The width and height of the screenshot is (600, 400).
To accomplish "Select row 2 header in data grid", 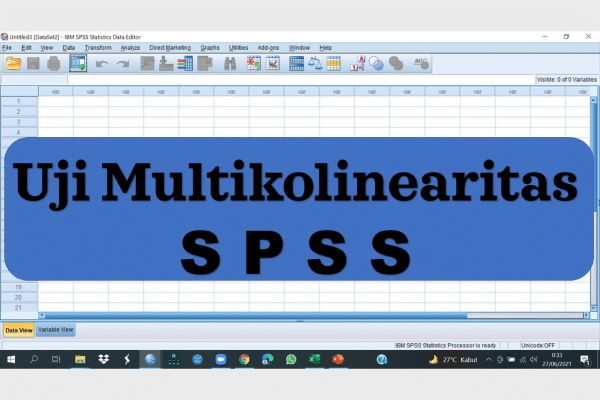I will [19, 112].
